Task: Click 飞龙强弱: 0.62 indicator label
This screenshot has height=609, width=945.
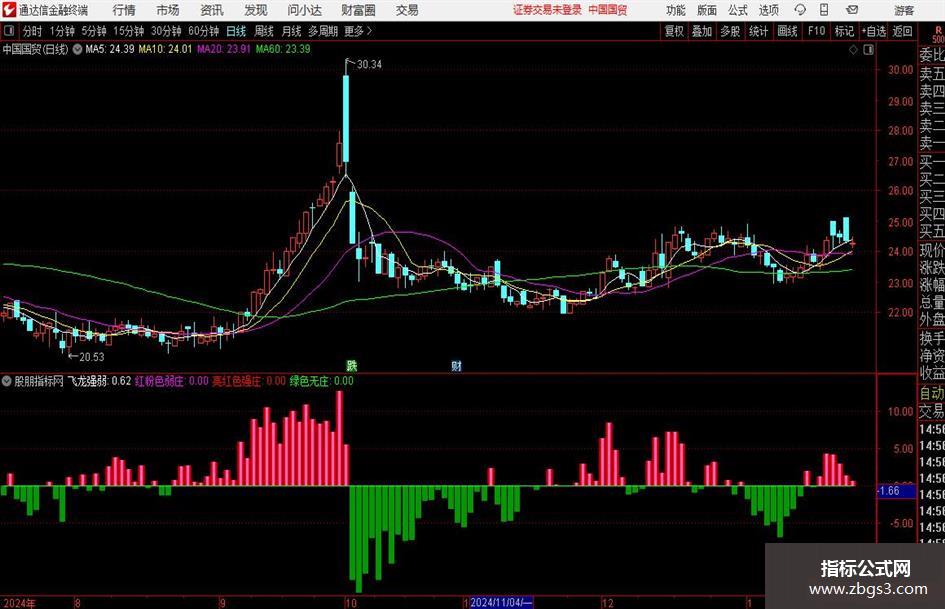Action: coord(99,381)
